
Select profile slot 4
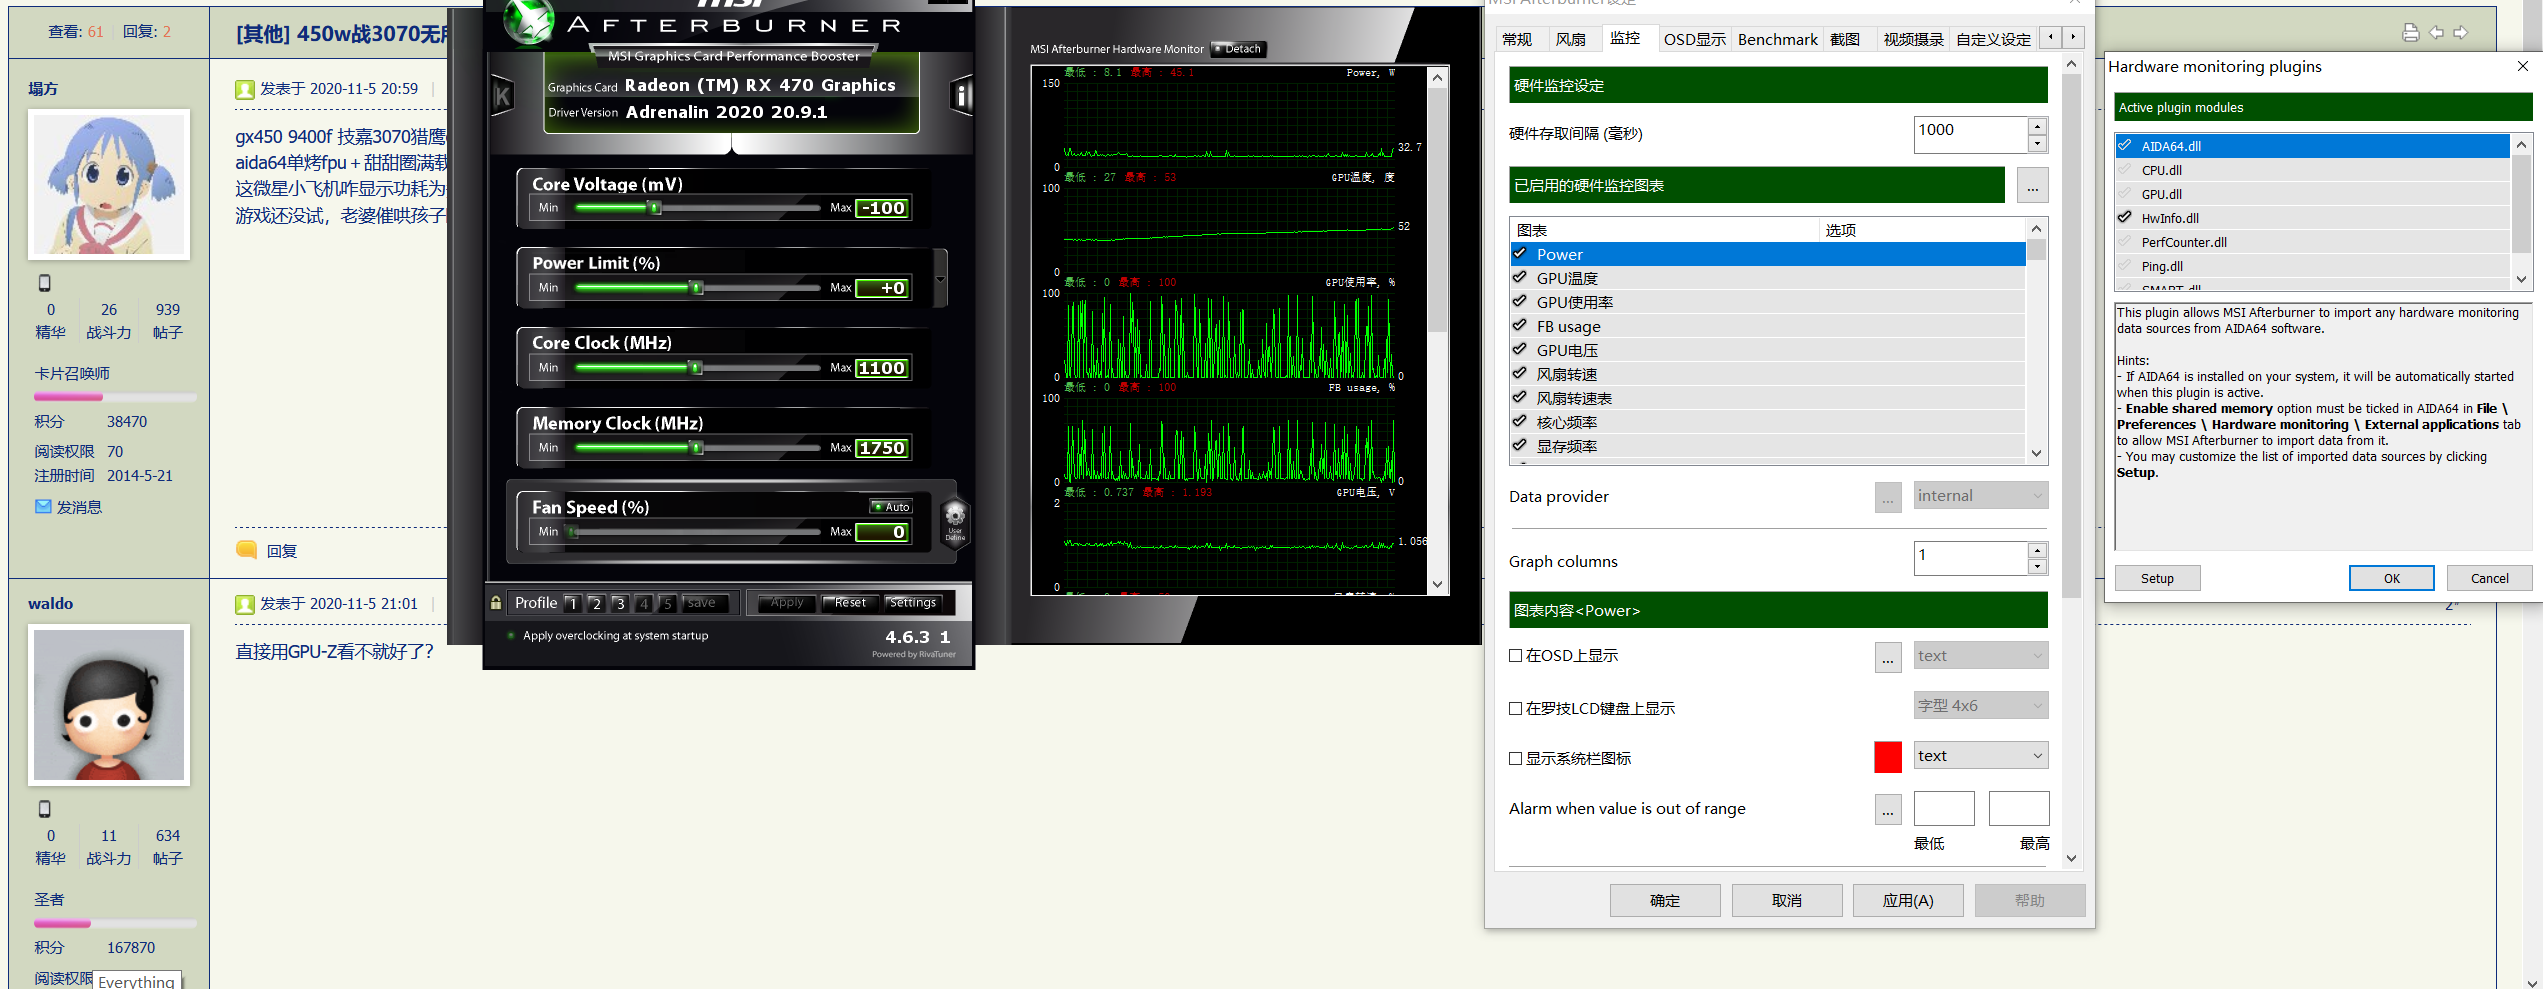click(x=644, y=603)
